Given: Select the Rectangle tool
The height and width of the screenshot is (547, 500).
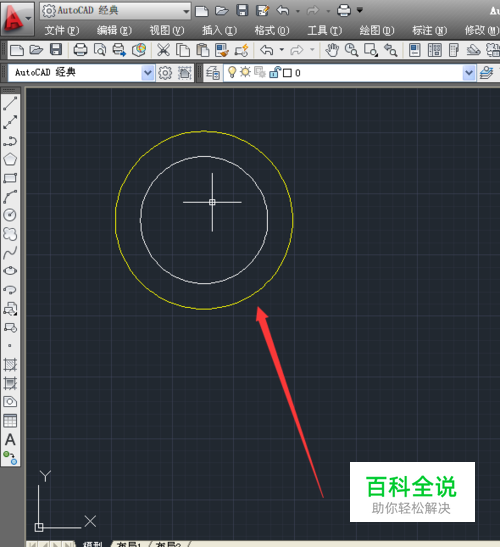Looking at the screenshot, I should (10, 178).
